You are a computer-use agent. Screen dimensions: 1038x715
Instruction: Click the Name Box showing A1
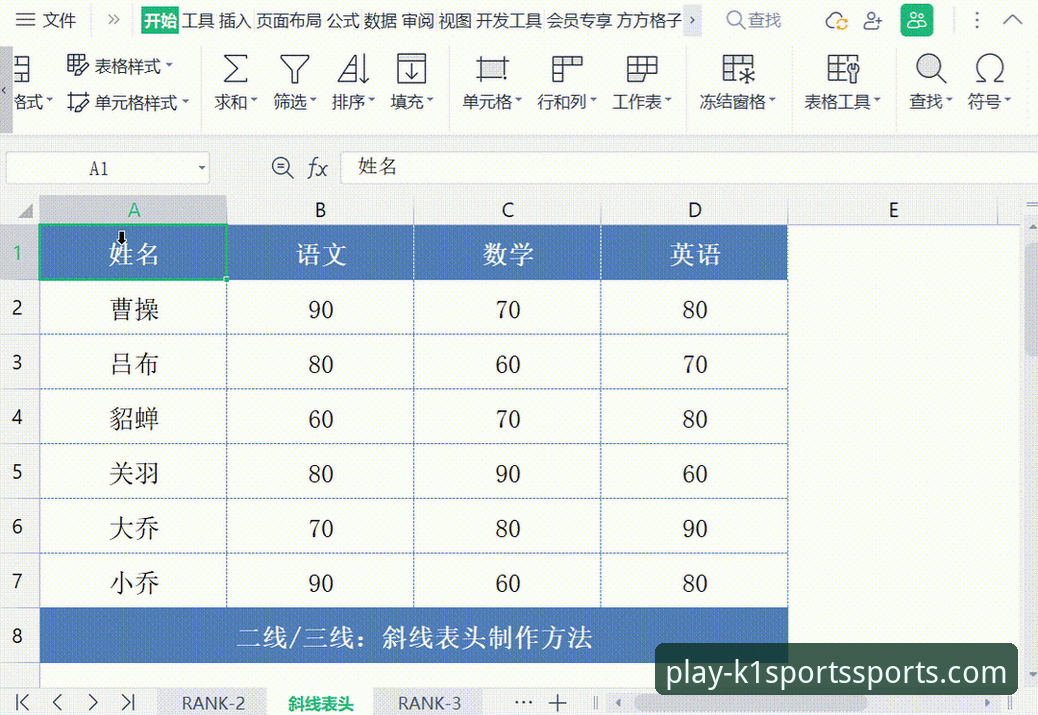99,168
